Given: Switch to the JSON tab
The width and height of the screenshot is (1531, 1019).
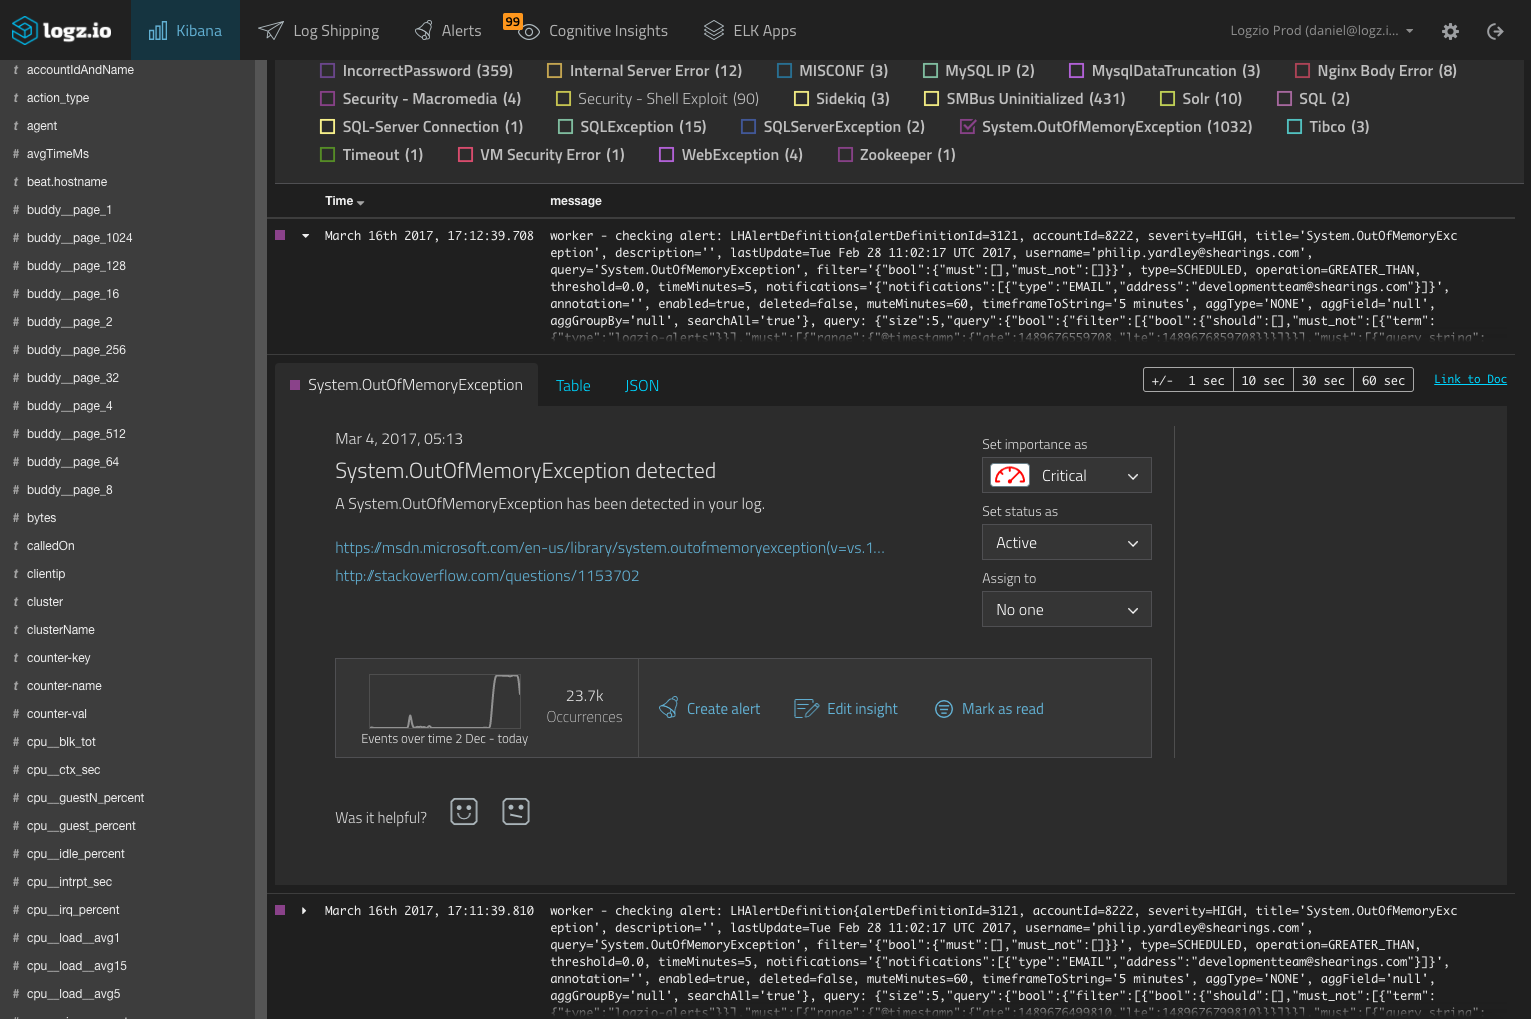Looking at the screenshot, I should (x=641, y=385).
